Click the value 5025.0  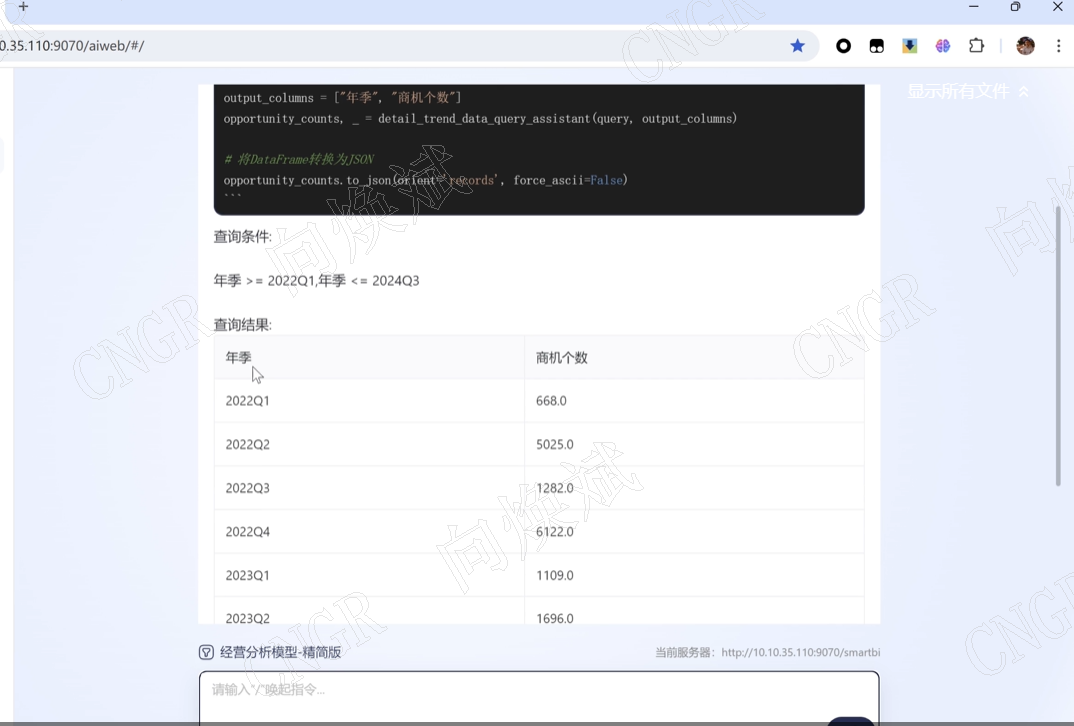[555, 445]
